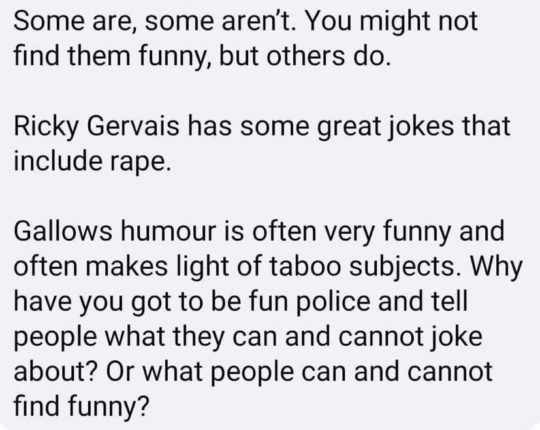Click the phrase "but others do."
The width and height of the screenshot is (540, 430).
point(305,56)
